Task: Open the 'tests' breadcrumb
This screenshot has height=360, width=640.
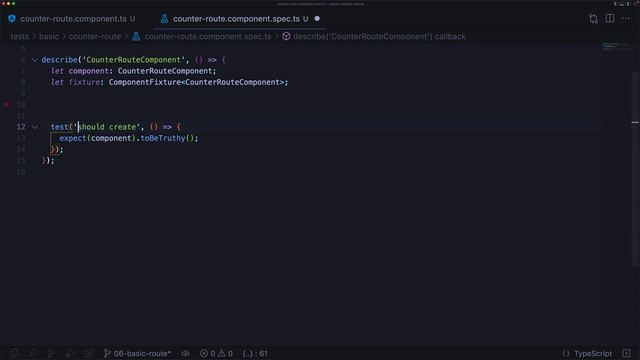Action: pyautogui.click(x=20, y=36)
